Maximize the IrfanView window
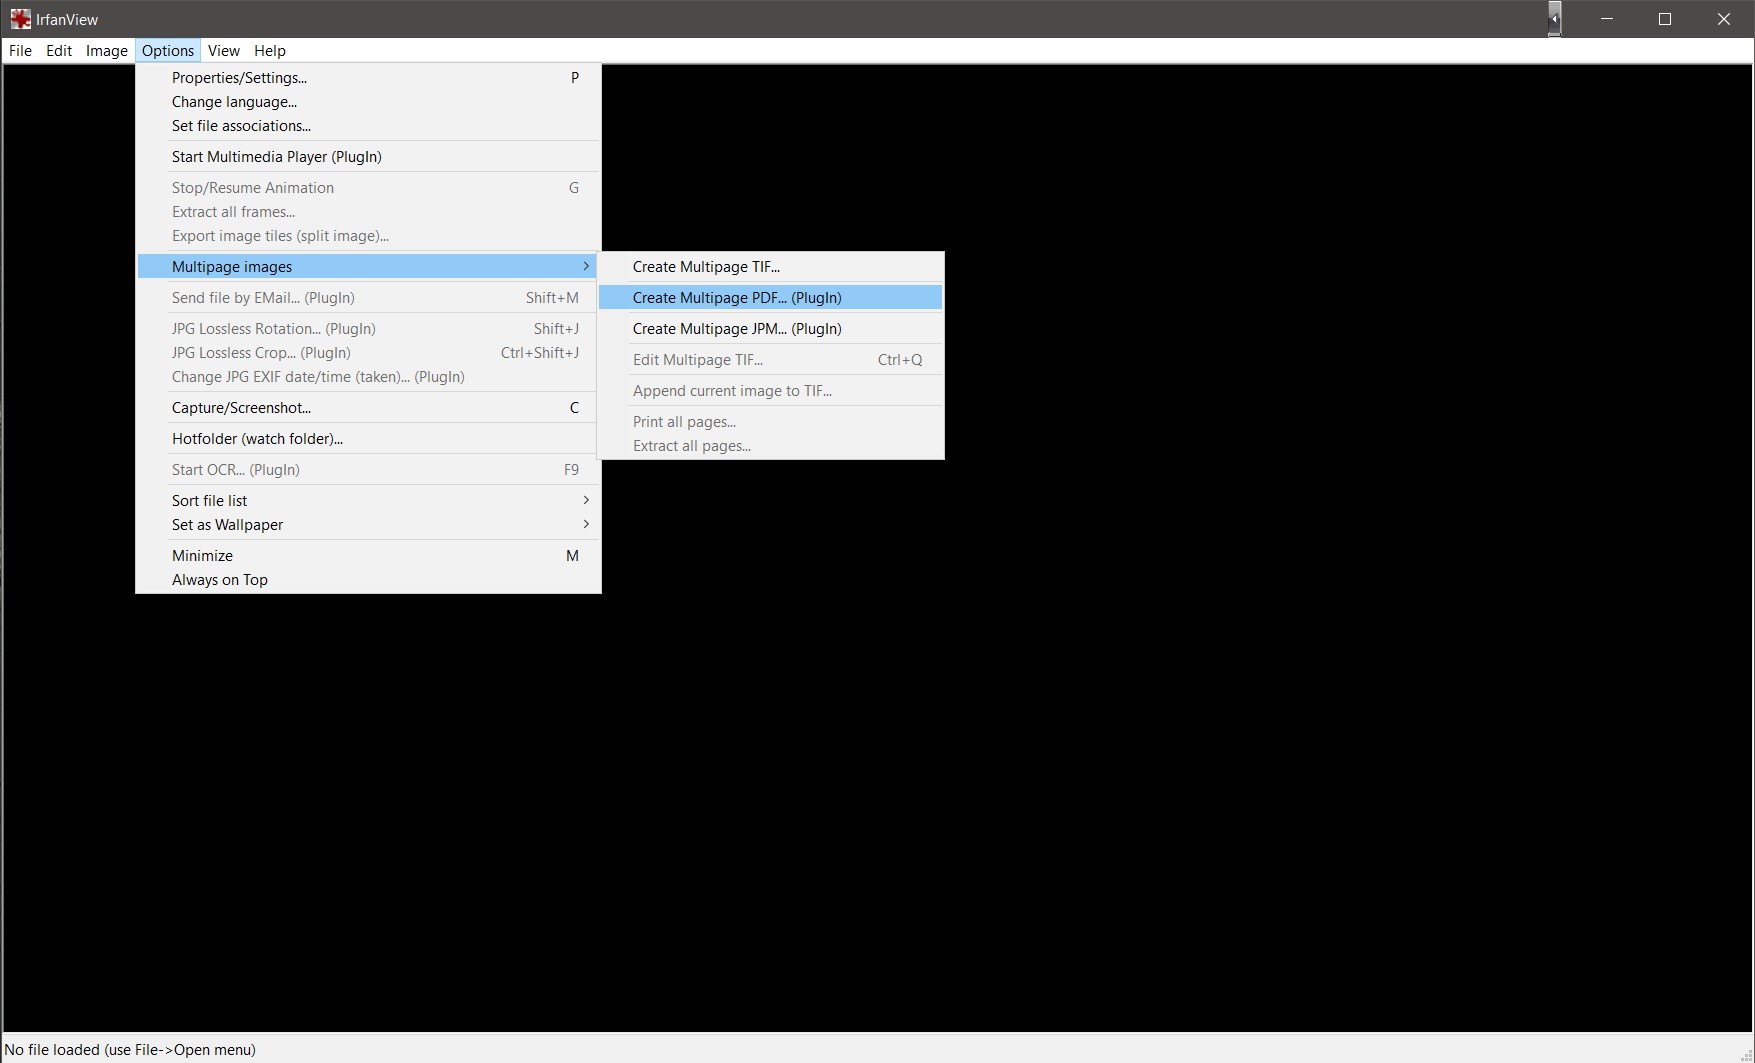This screenshot has height=1063, width=1755. click(1665, 19)
